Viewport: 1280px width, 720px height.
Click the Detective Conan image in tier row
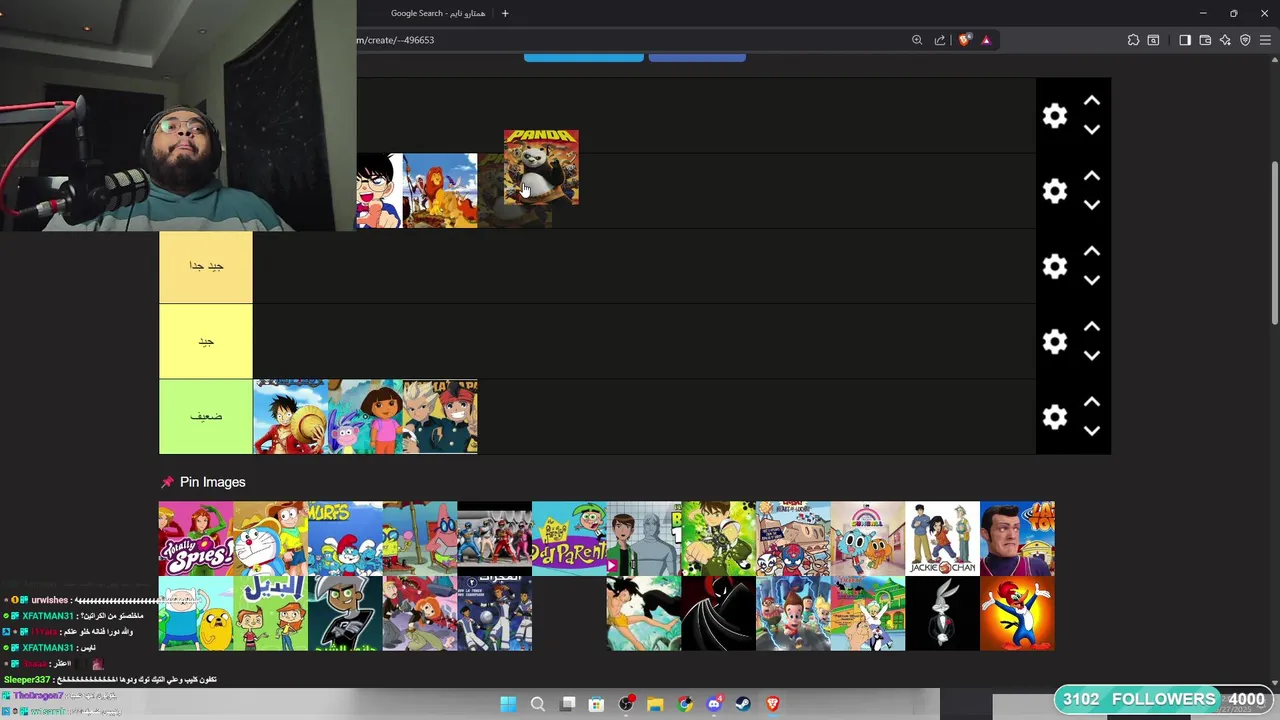(379, 190)
